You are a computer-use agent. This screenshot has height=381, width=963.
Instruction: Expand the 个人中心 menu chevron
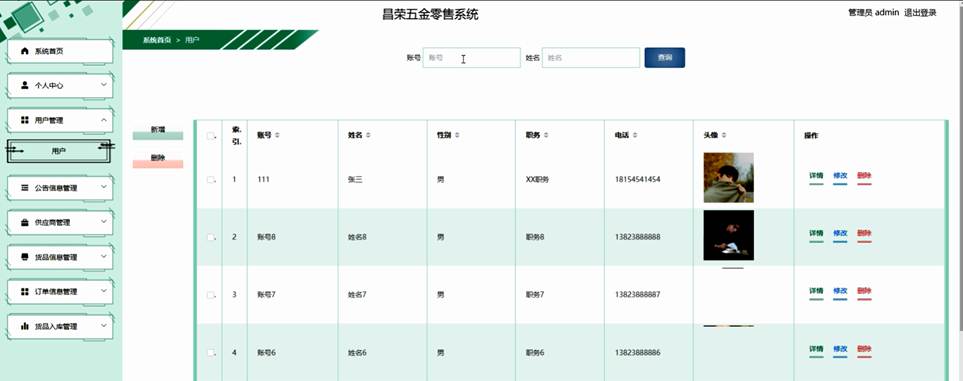(x=103, y=85)
